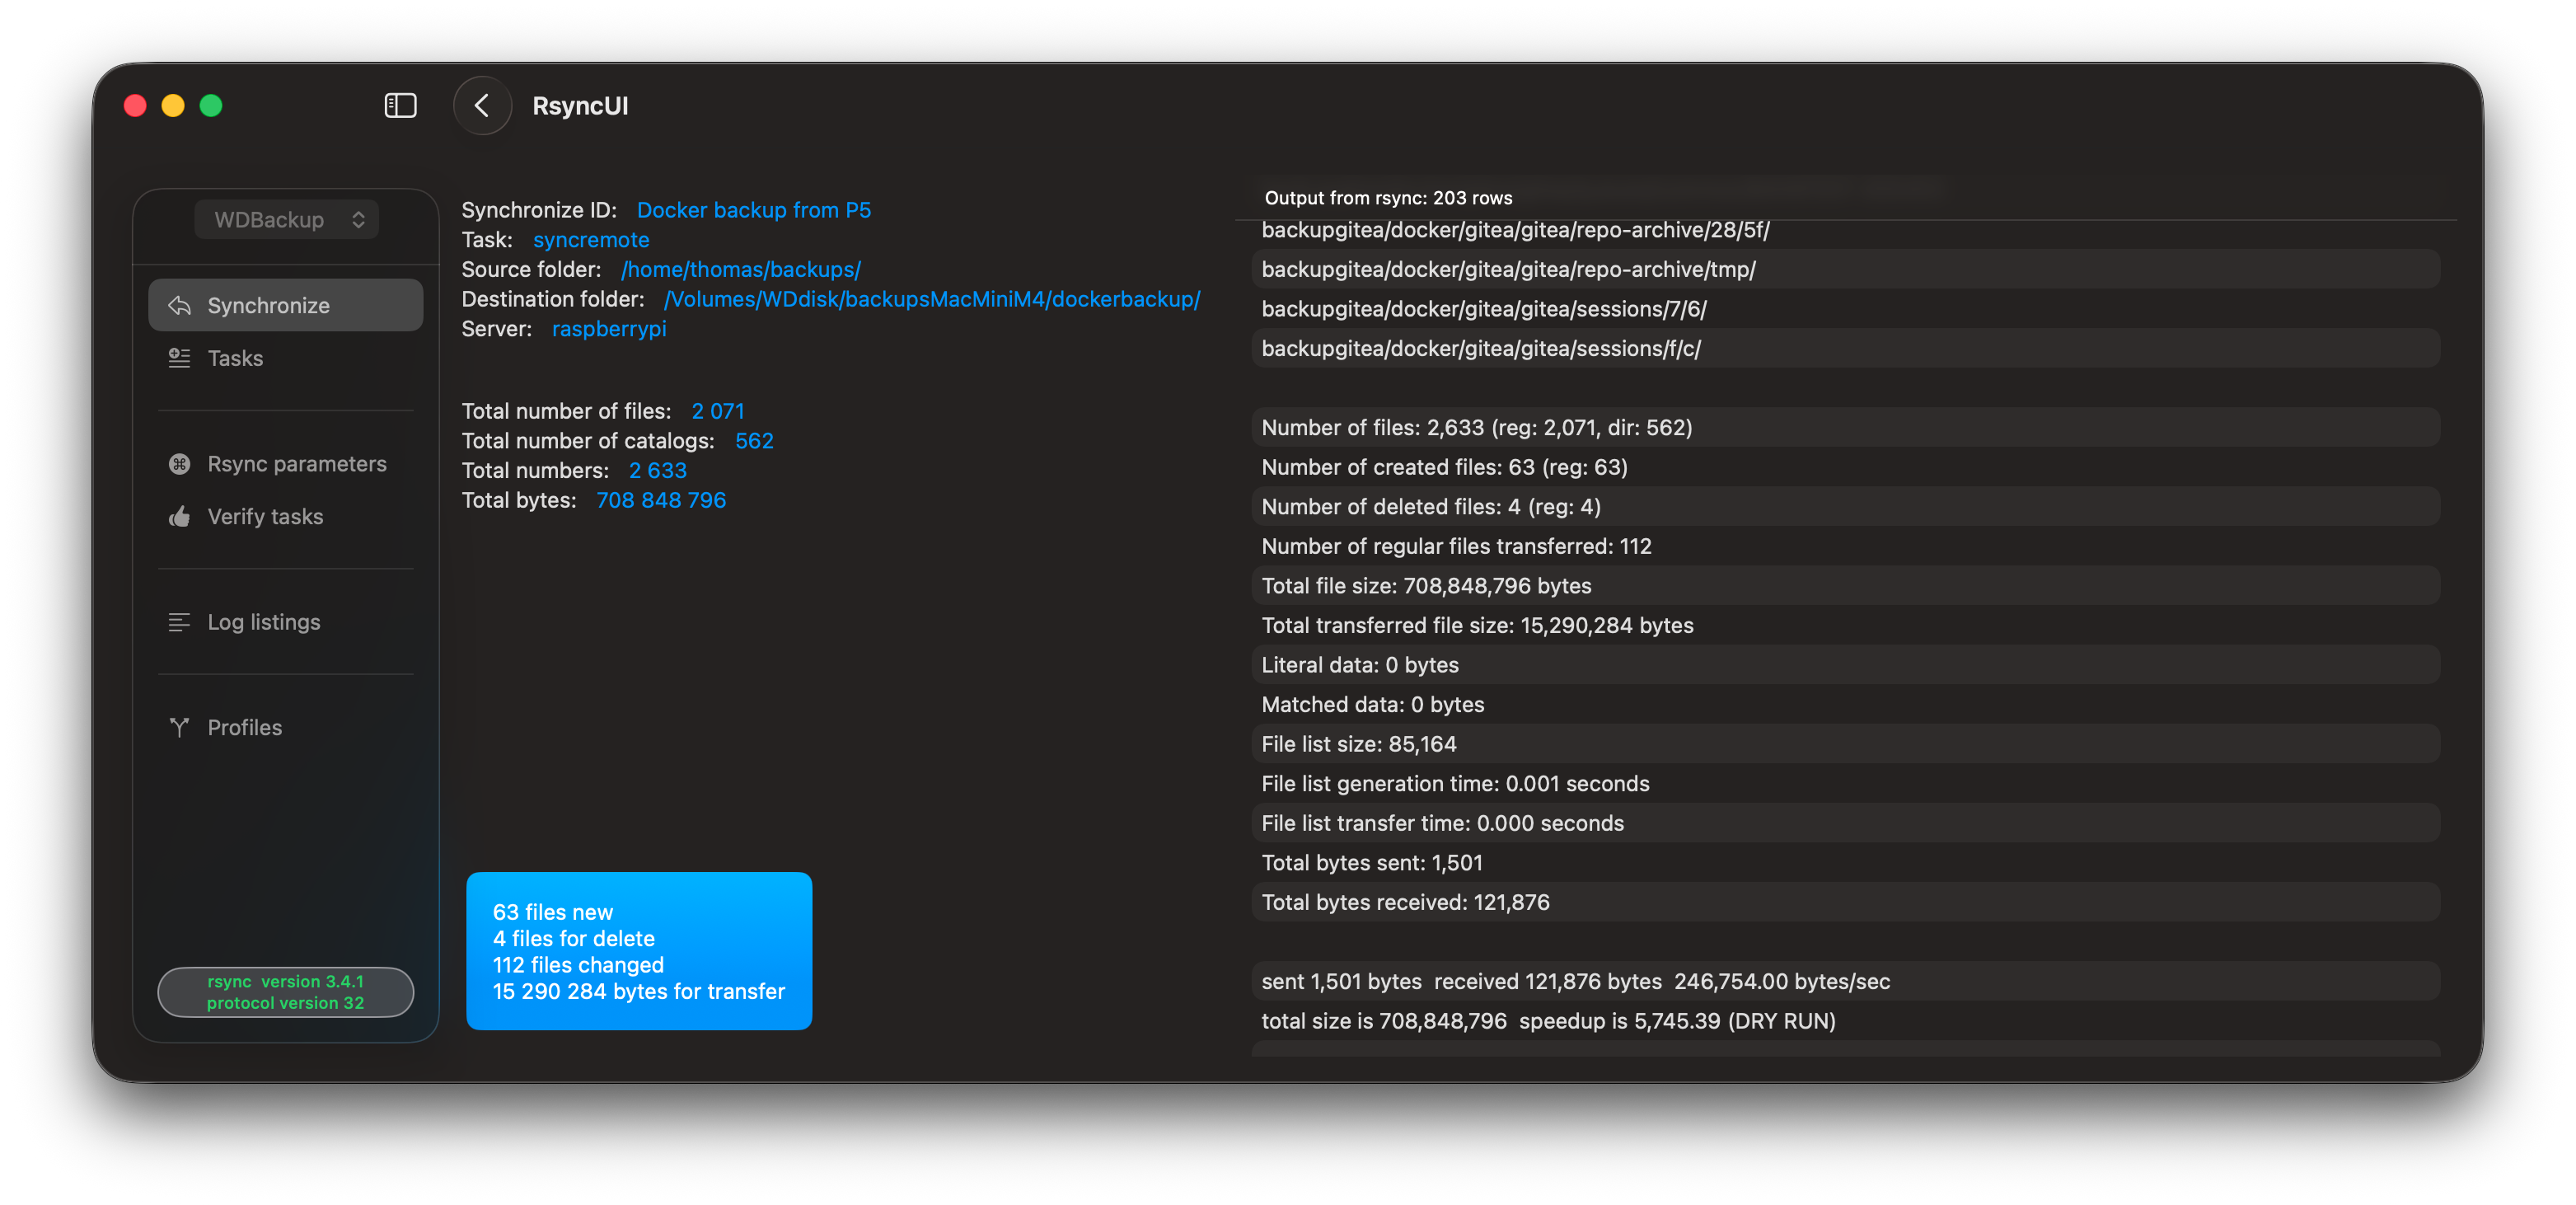Click the yellow minimize window button
The image size is (2576, 1205).
click(173, 105)
